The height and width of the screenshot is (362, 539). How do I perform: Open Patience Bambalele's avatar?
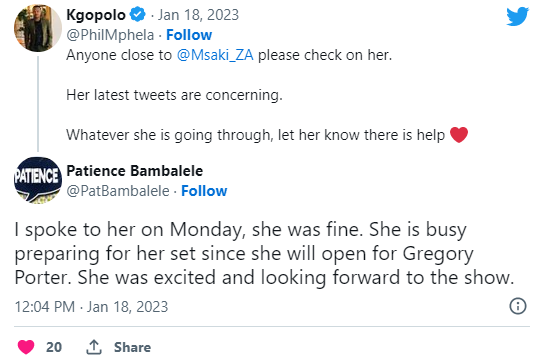tap(38, 180)
